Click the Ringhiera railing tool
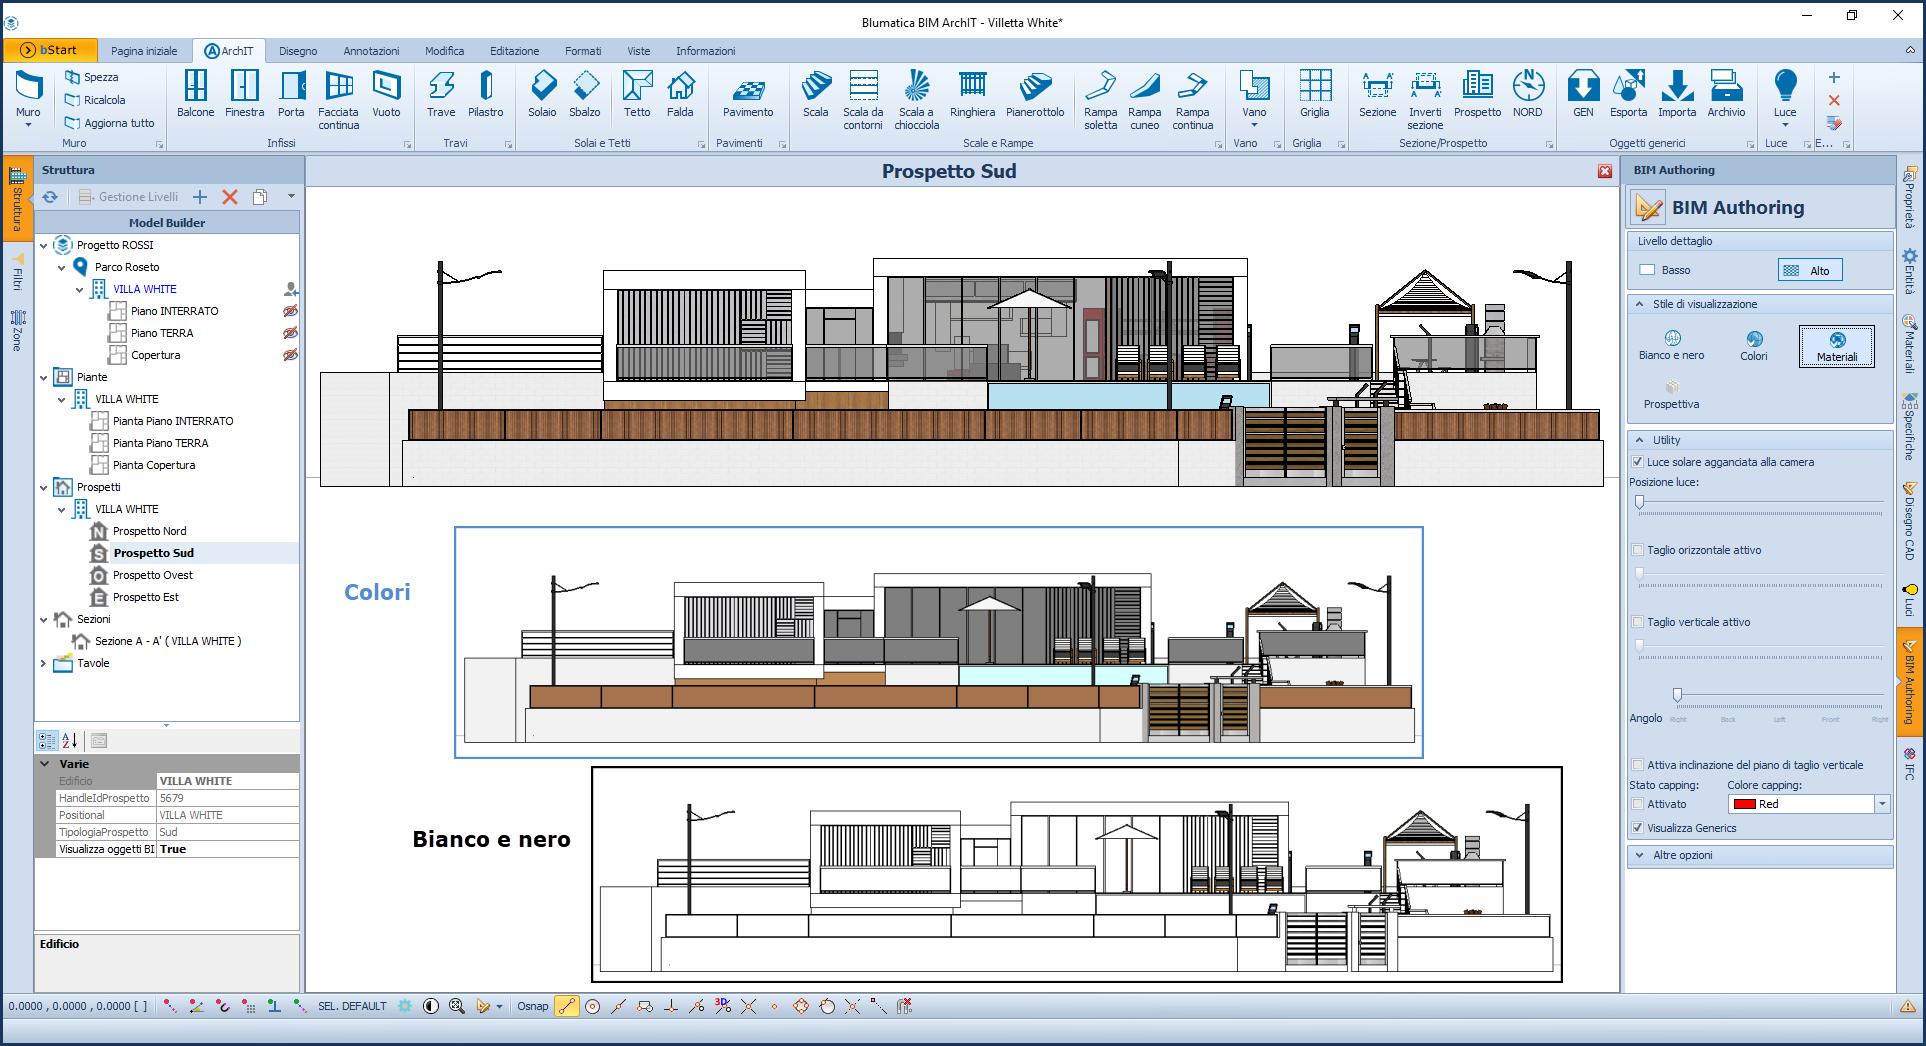This screenshot has height=1046, width=1926. click(x=972, y=95)
